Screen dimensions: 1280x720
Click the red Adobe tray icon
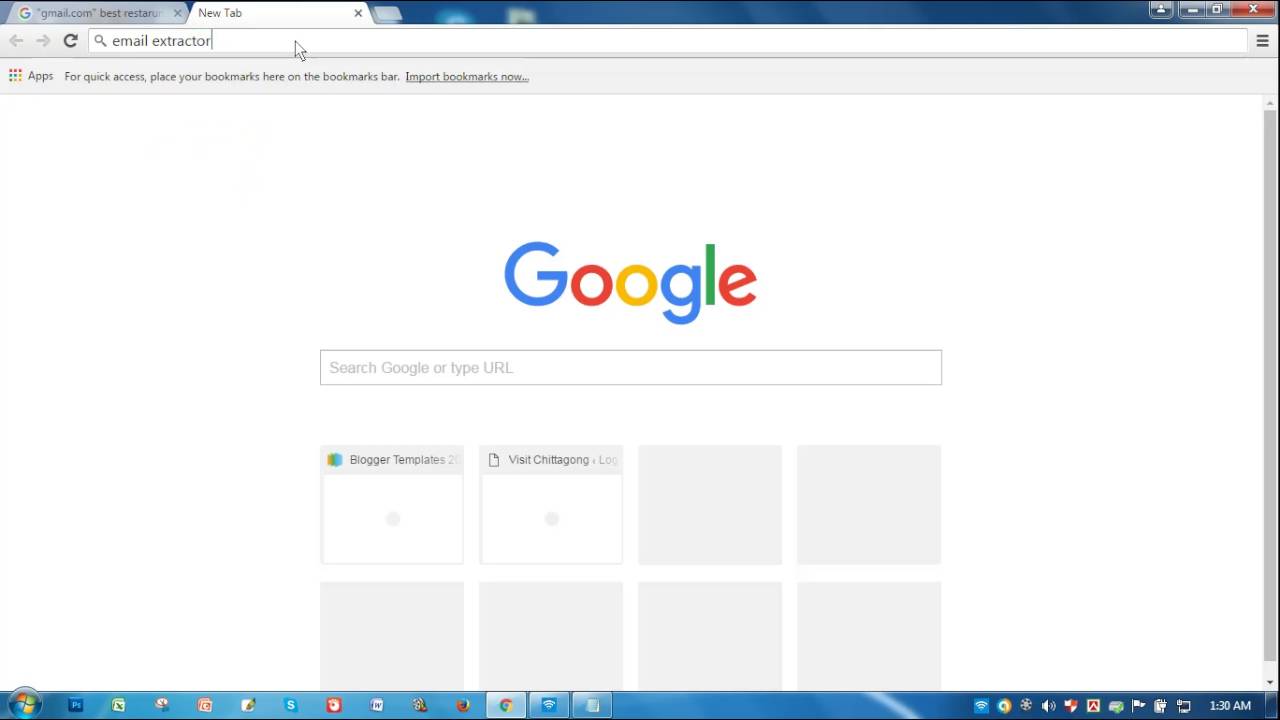coord(1093,706)
